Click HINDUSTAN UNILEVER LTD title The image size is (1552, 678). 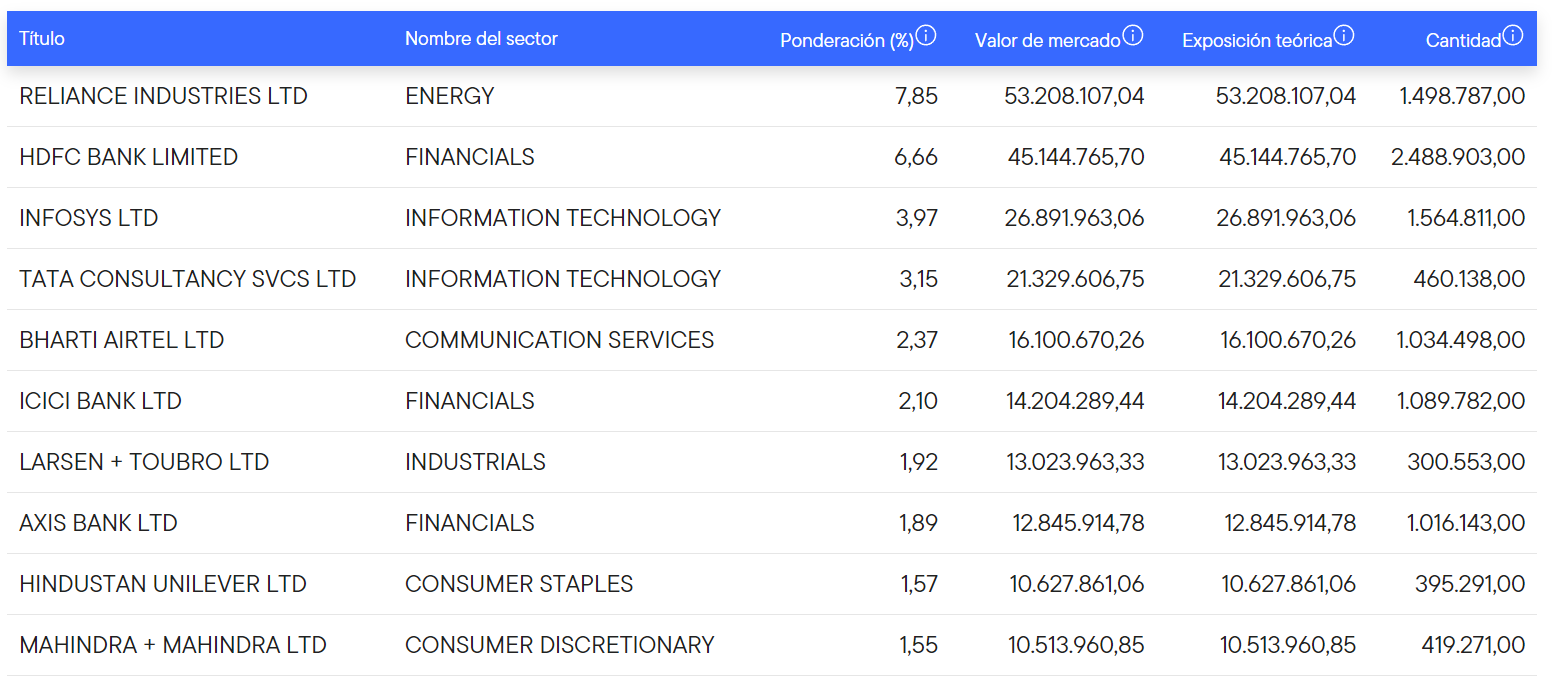pyautogui.click(x=163, y=584)
